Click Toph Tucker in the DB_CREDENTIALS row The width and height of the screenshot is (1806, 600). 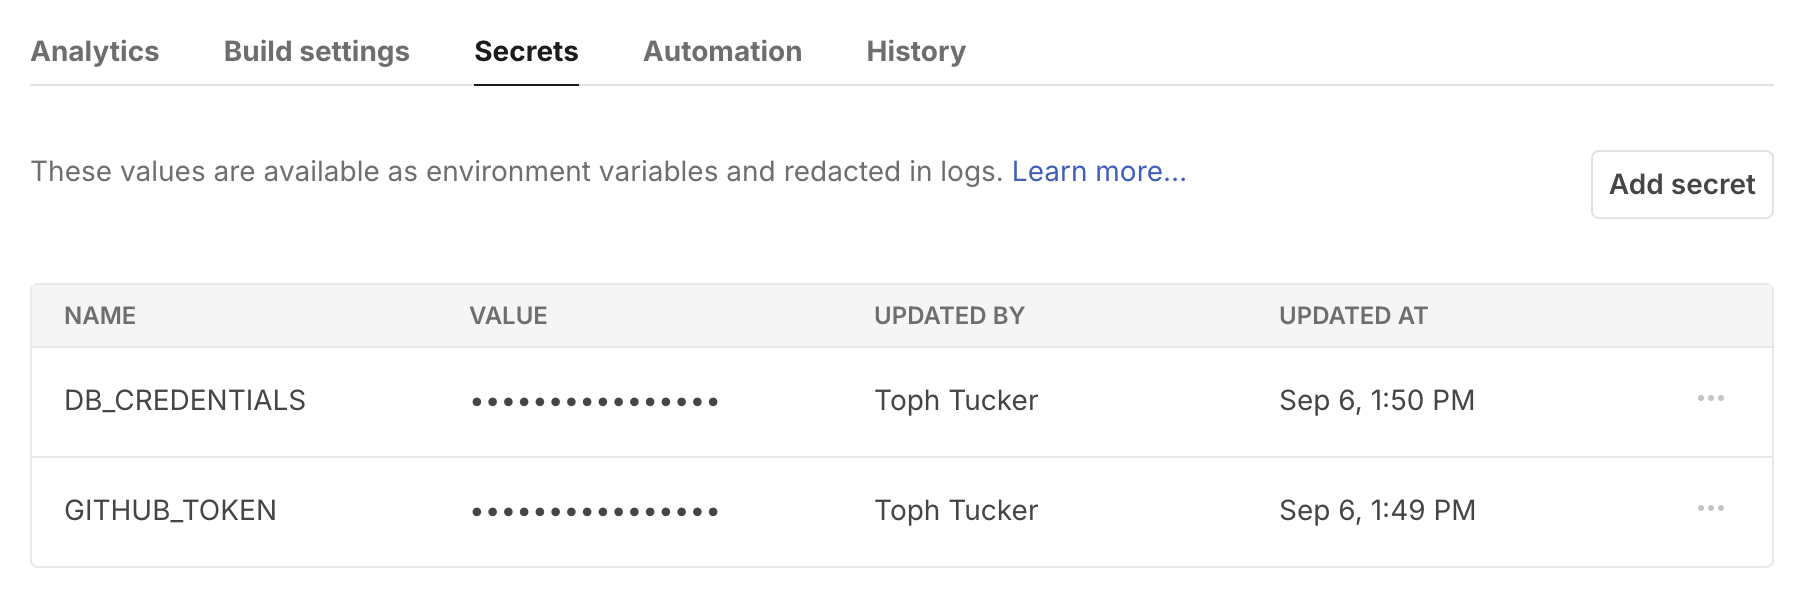coord(955,400)
